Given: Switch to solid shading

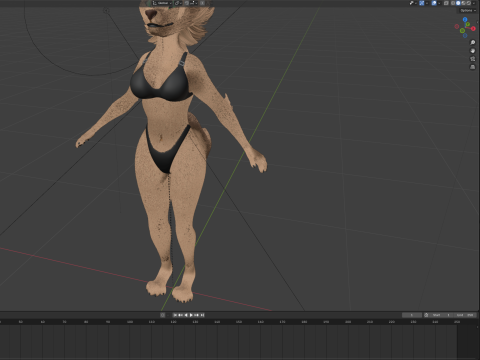Looking at the screenshot, I should pos(458,3).
